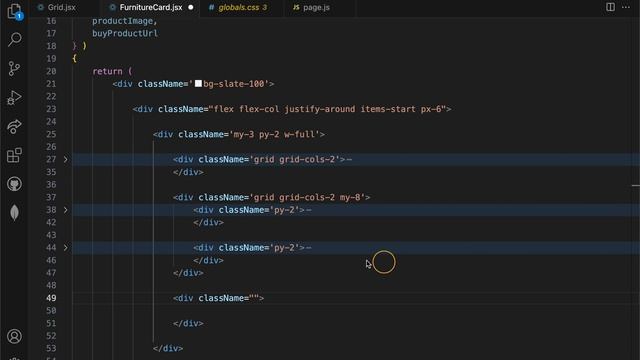Screen dimensions: 640x360
Task: Click the 'return' keyword on line 20
Action: 107,71
